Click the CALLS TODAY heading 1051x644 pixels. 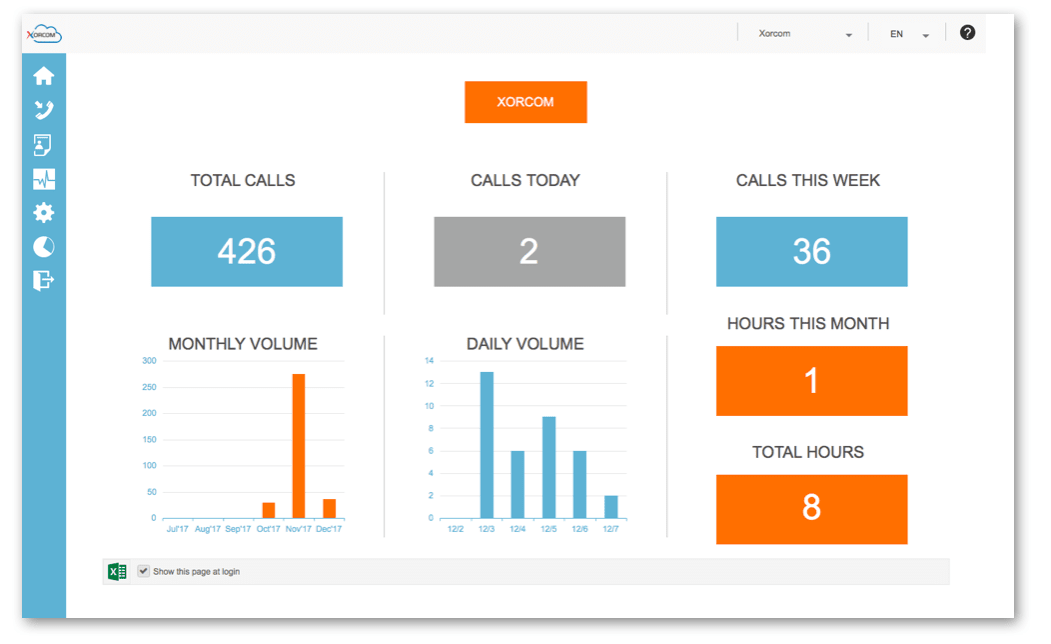[x=526, y=180]
